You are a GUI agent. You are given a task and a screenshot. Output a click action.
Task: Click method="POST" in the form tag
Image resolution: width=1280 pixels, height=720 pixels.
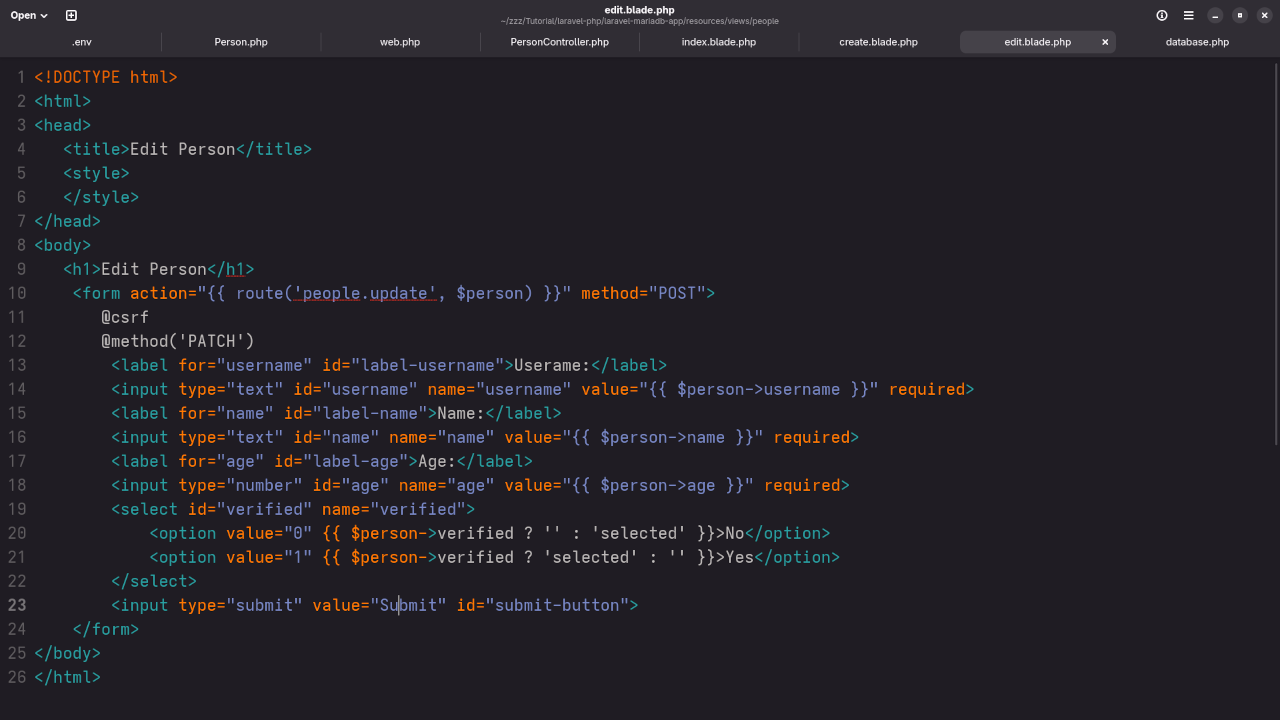643,293
